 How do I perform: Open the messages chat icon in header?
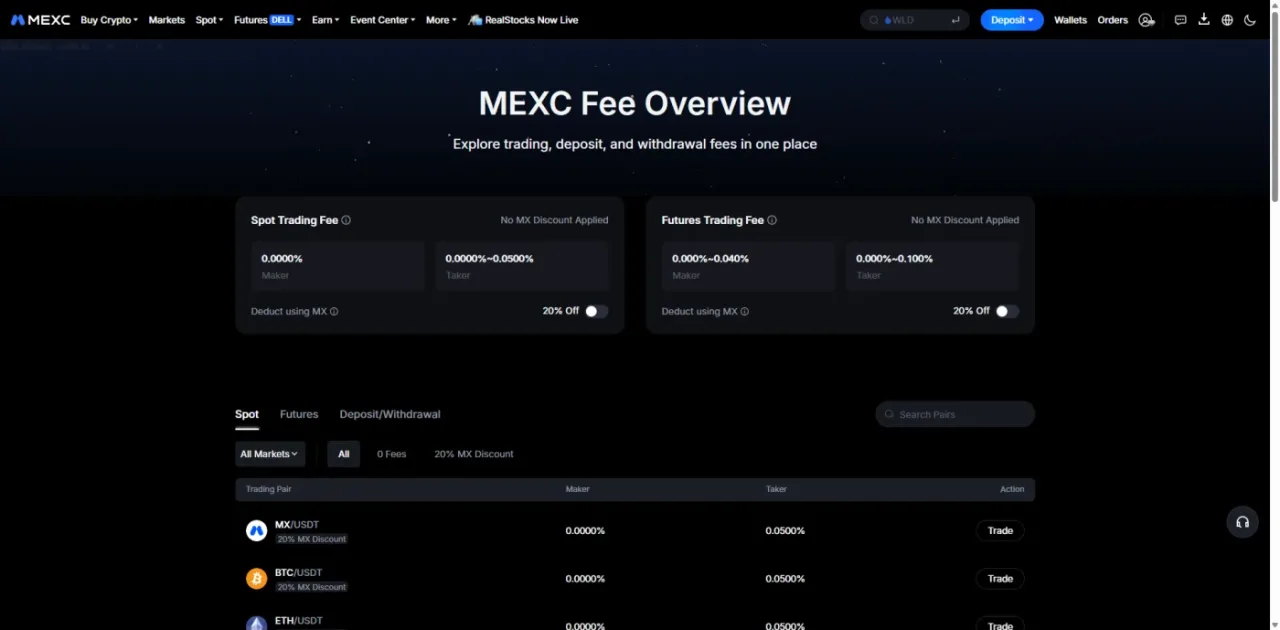pyautogui.click(x=1180, y=20)
